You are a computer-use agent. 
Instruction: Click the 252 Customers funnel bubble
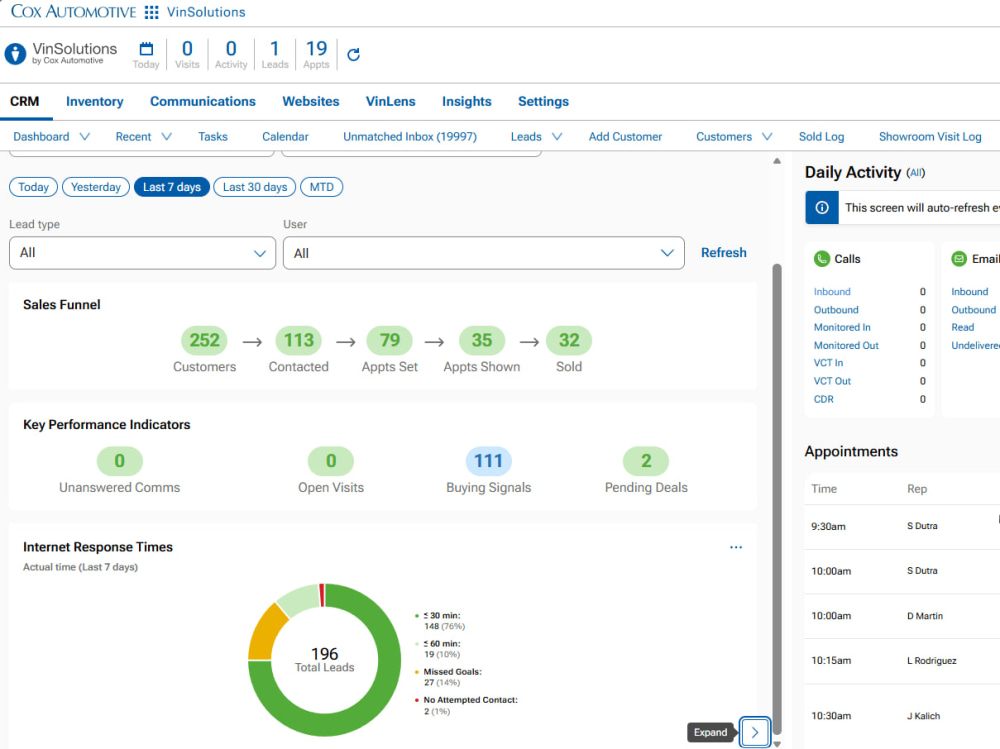[x=204, y=340]
